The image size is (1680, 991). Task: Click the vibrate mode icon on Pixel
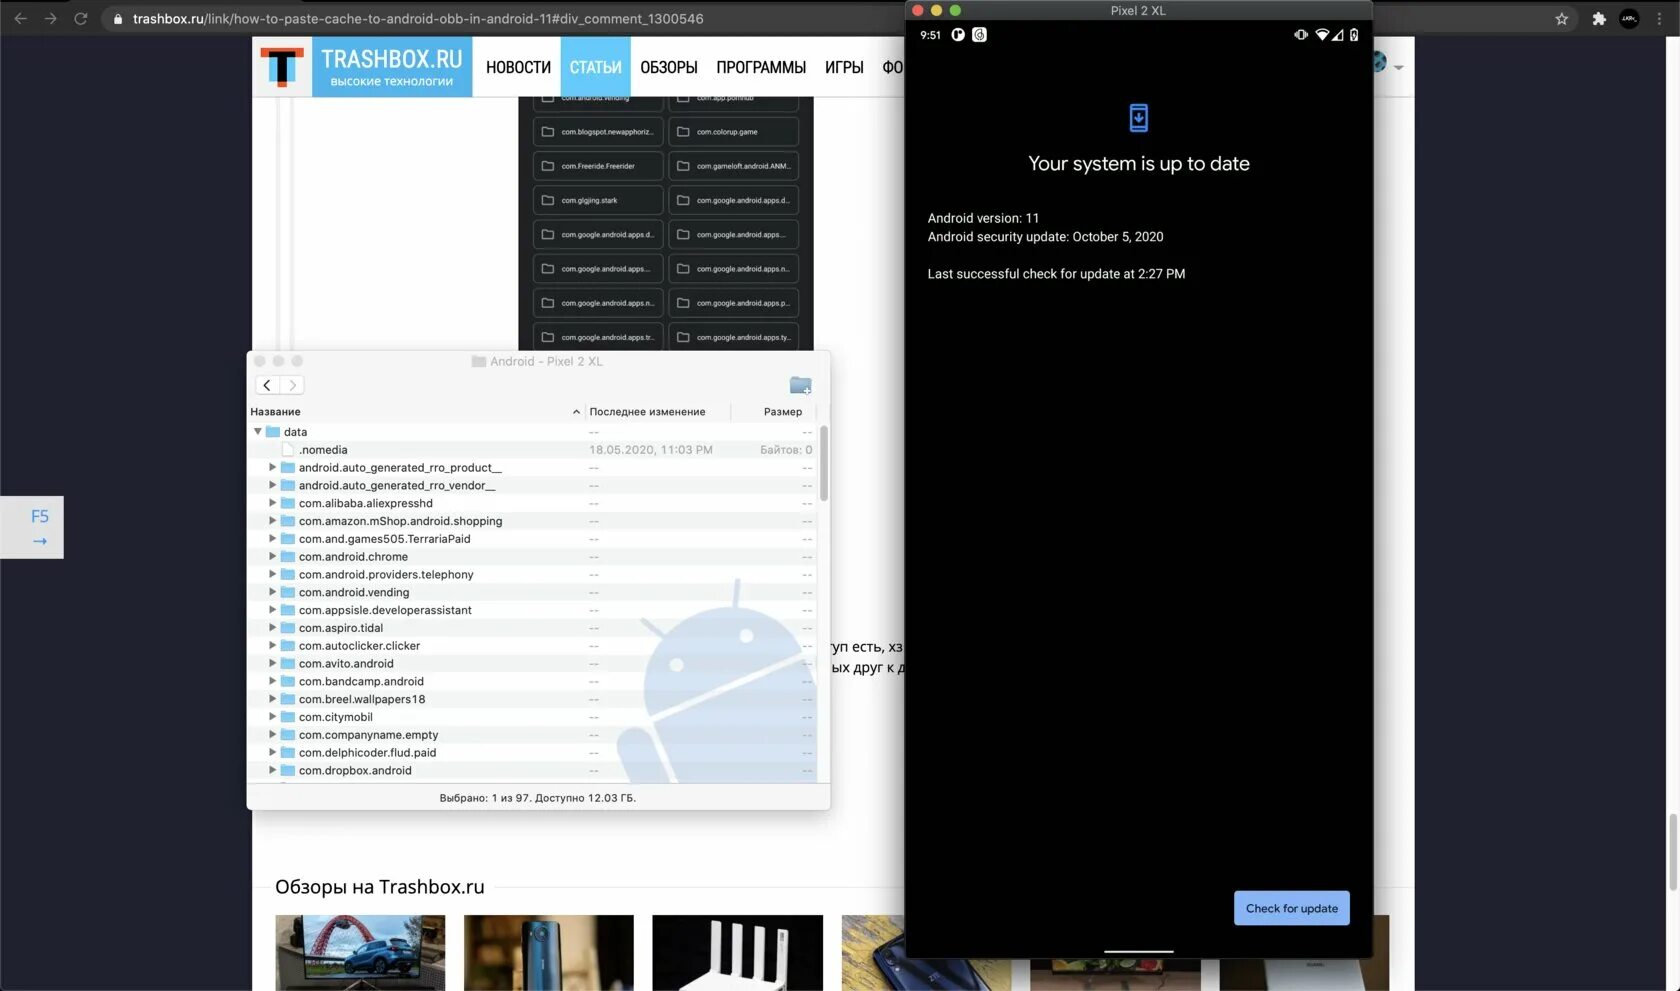(1301, 35)
